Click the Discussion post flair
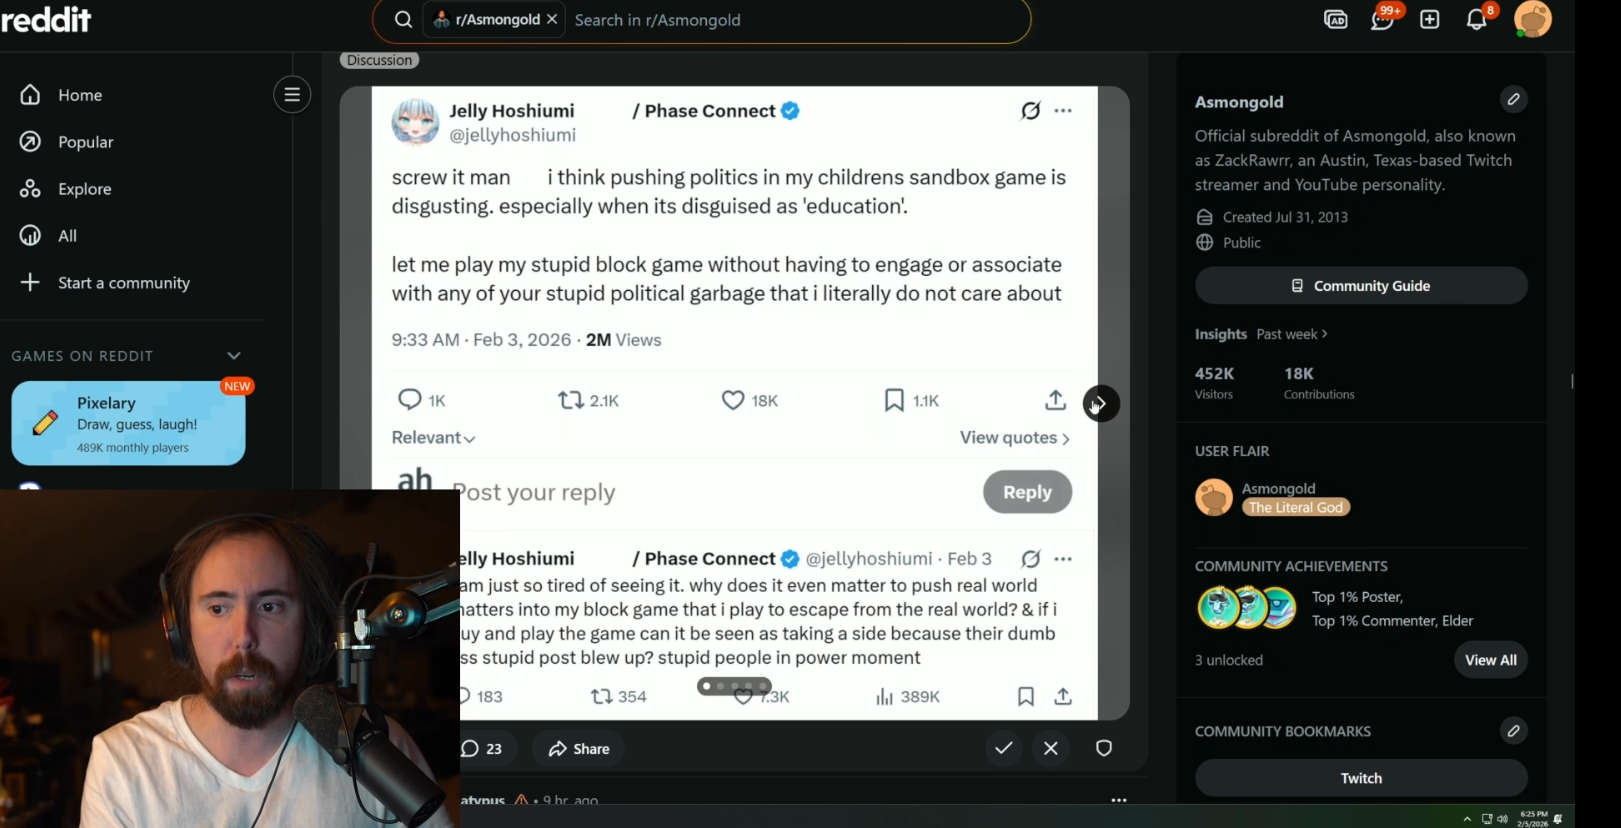Screen dimensions: 1621x828 click(x=379, y=60)
